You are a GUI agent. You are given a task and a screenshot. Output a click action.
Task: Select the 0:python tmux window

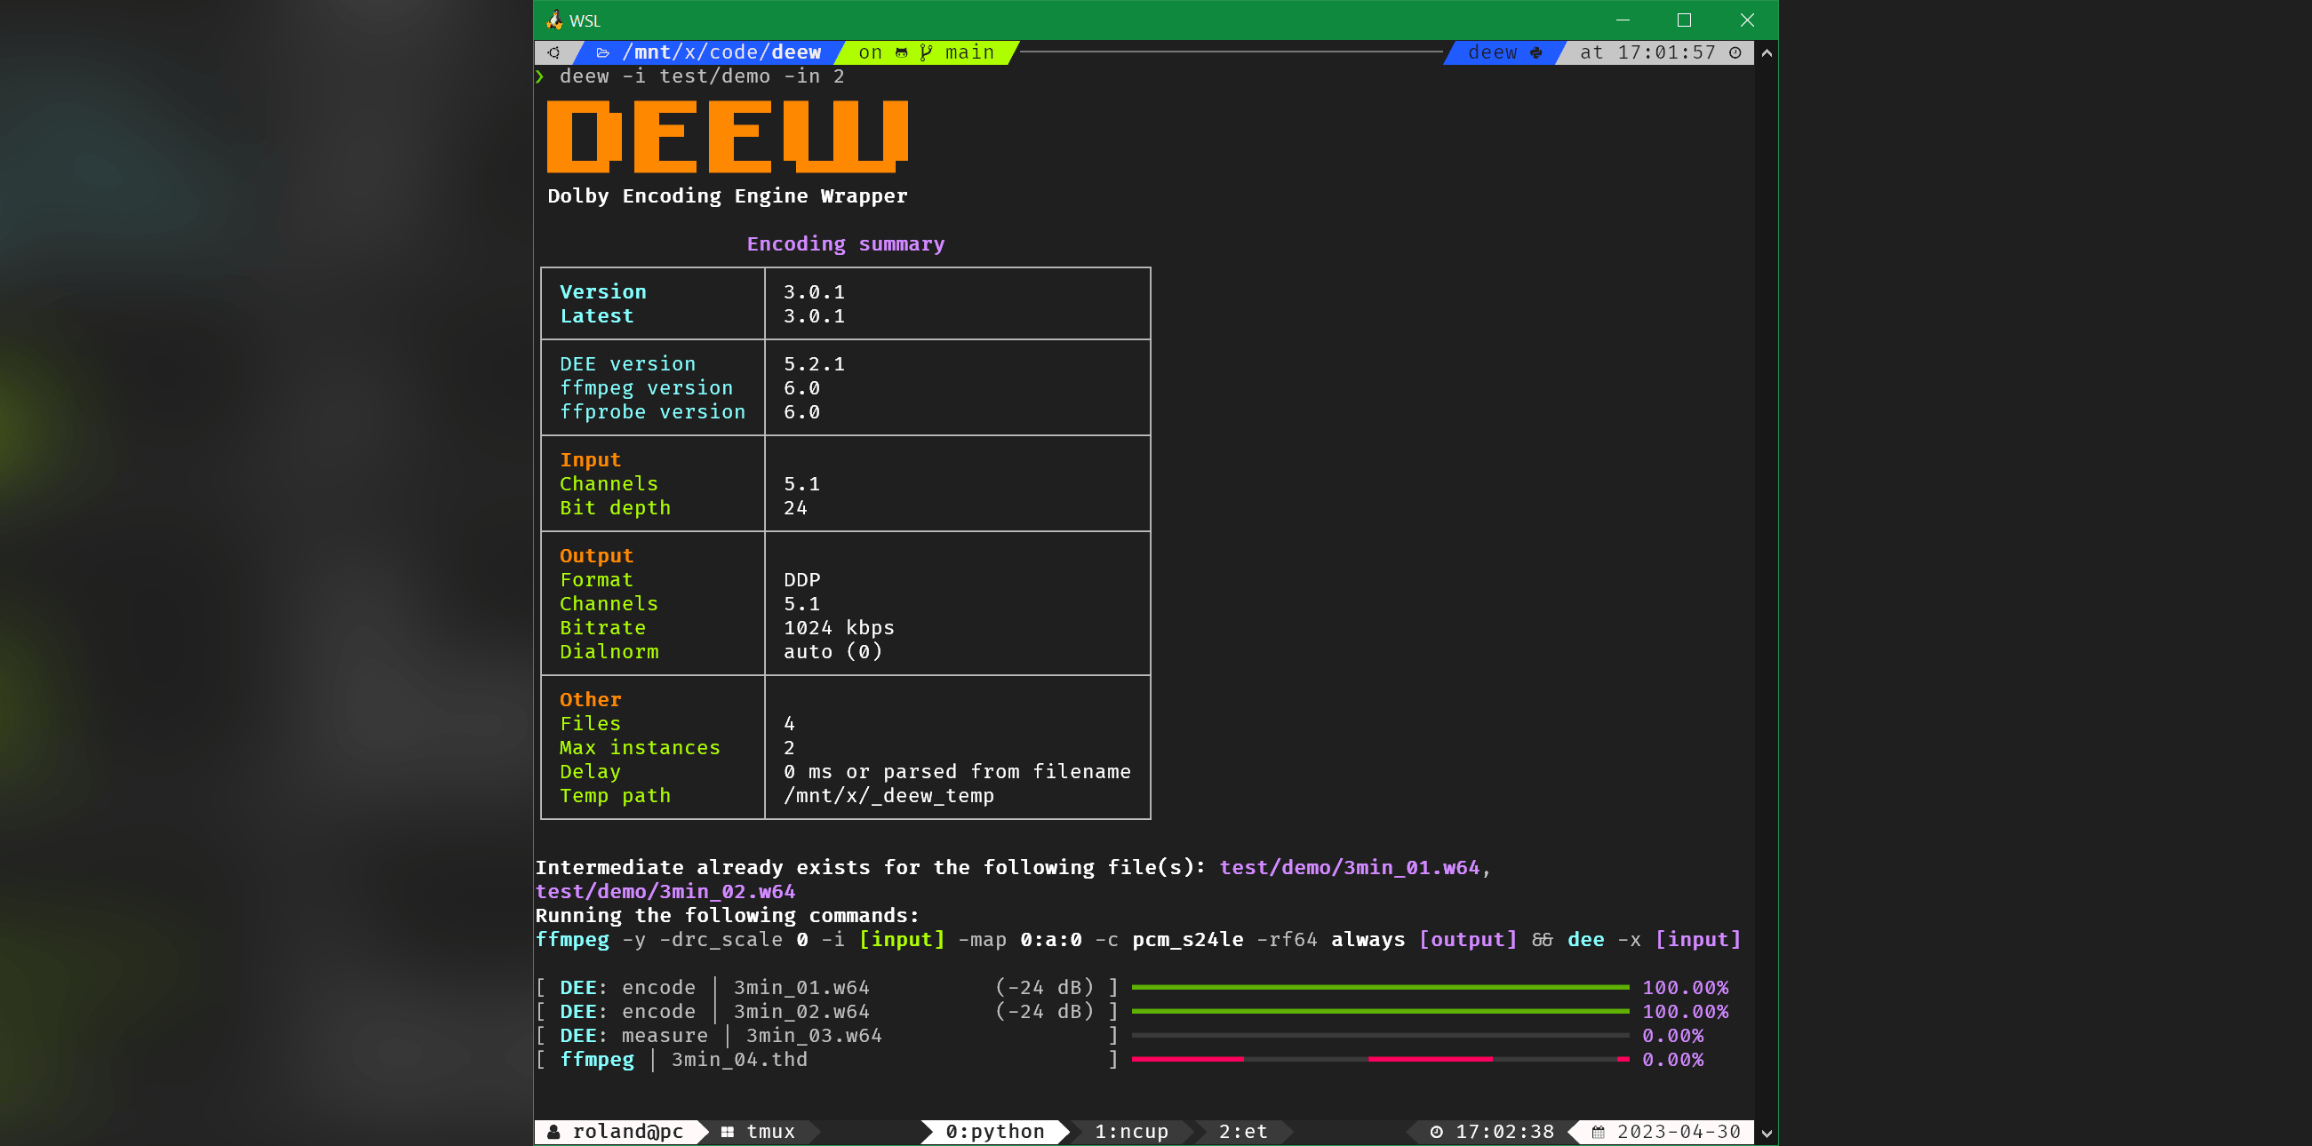pos(994,1131)
